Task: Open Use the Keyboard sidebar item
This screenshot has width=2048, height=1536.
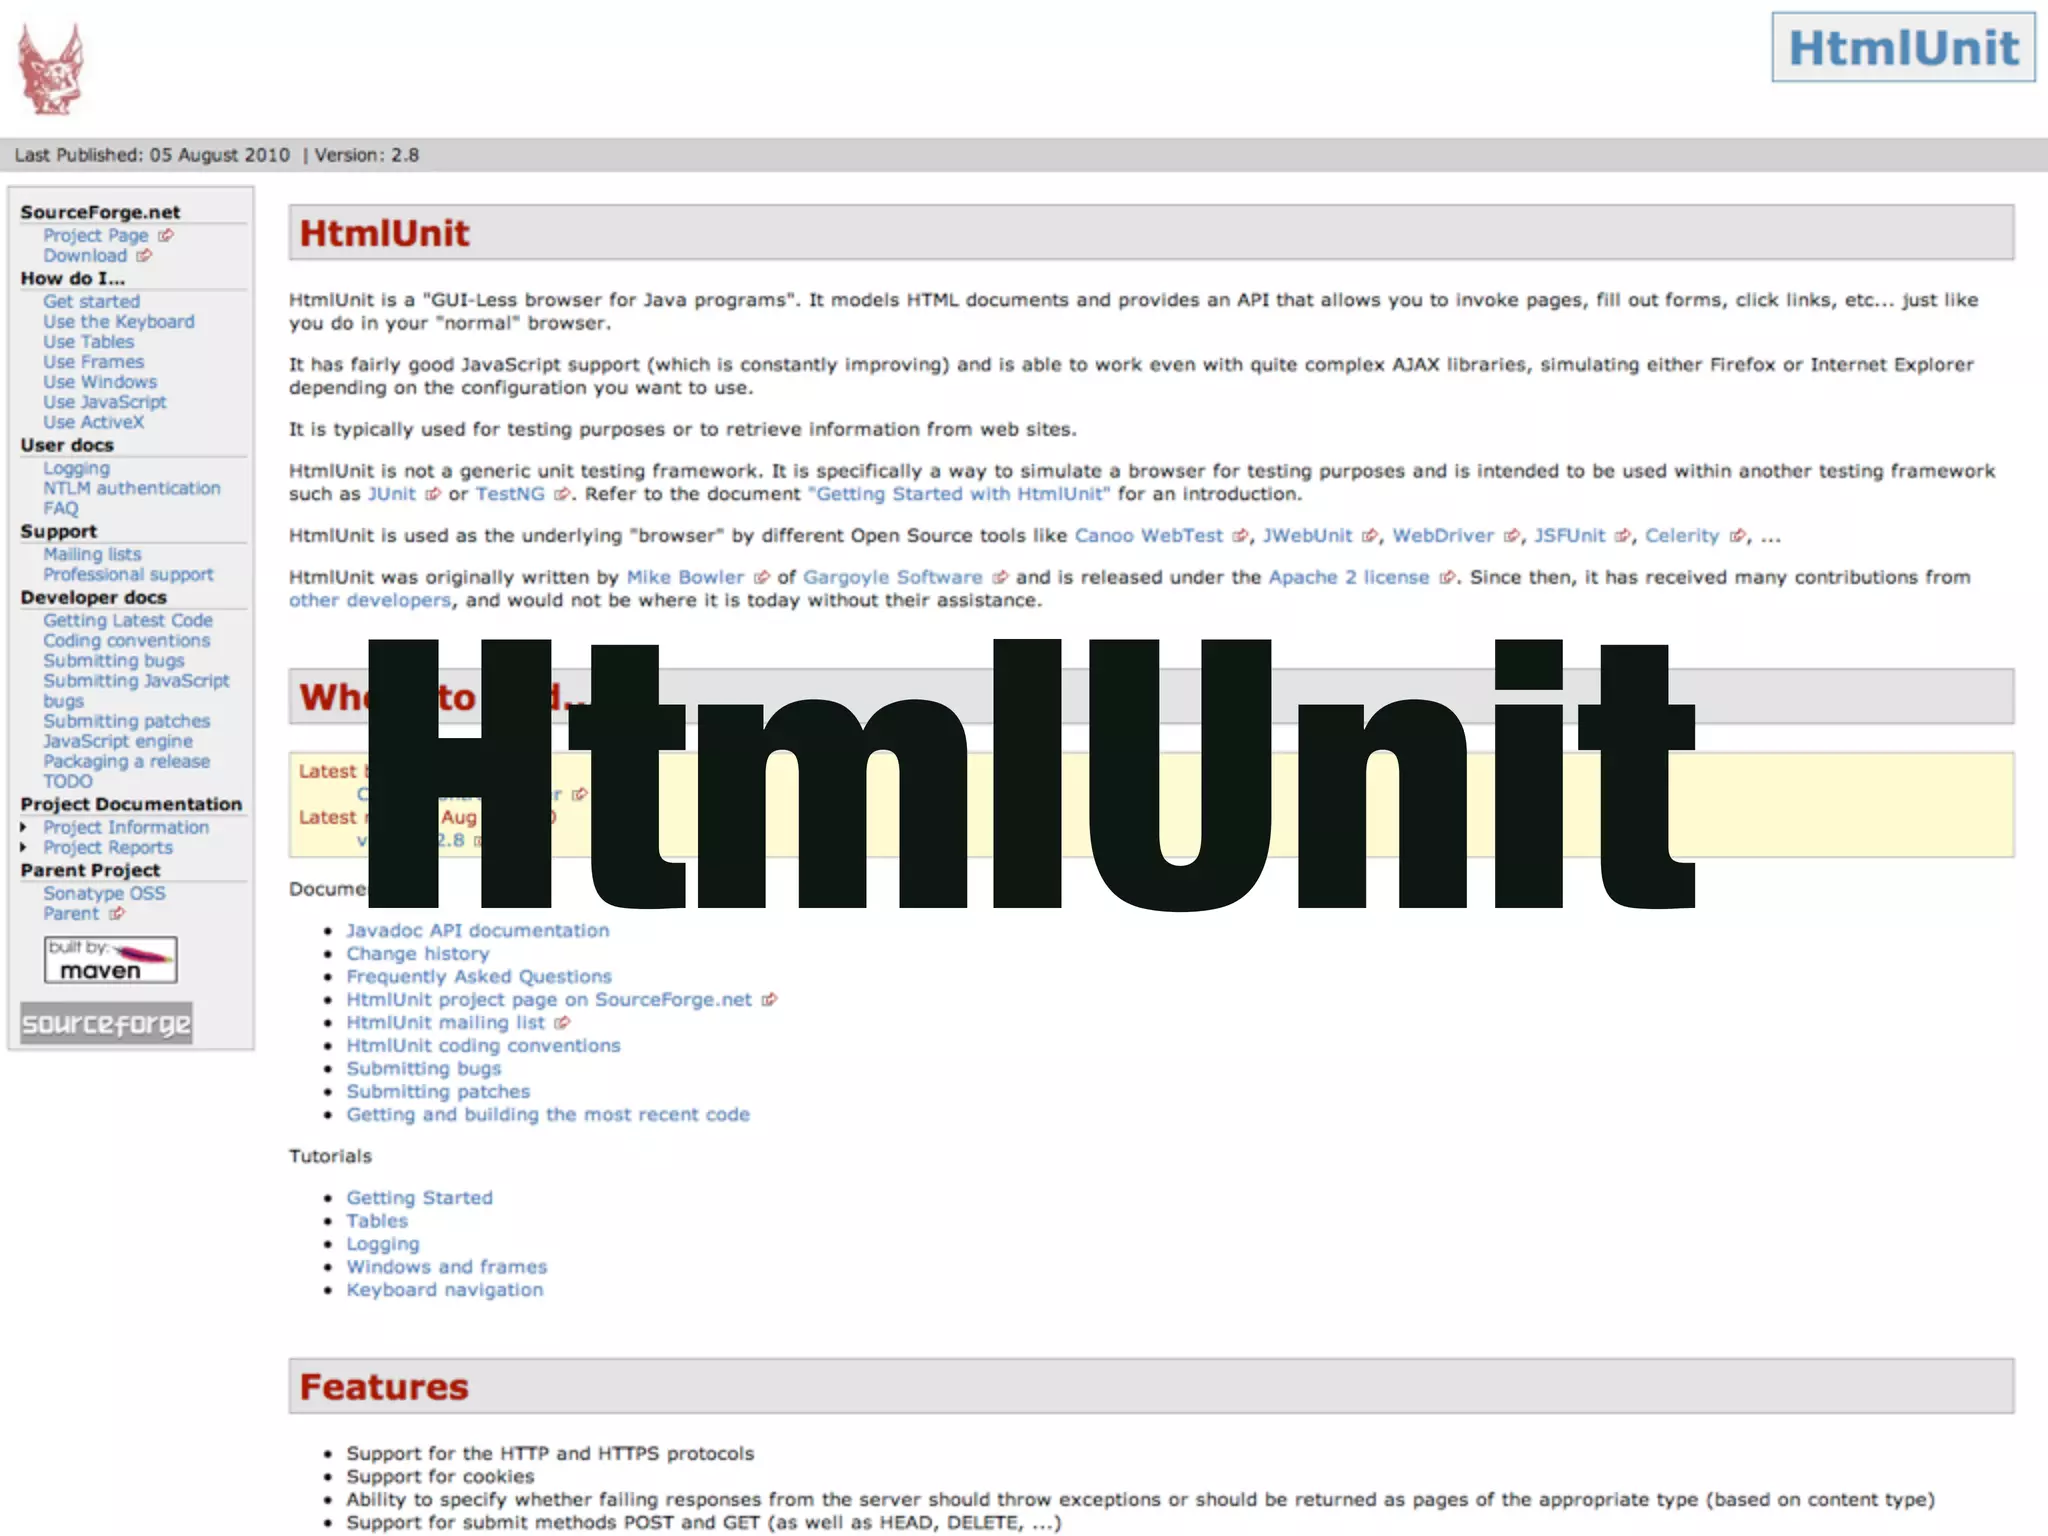Action: pyautogui.click(x=119, y=321)
